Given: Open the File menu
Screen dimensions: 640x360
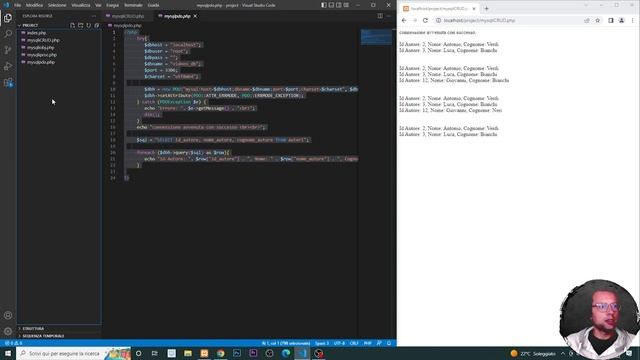Looking at the screenshot, I should point(17,5).
